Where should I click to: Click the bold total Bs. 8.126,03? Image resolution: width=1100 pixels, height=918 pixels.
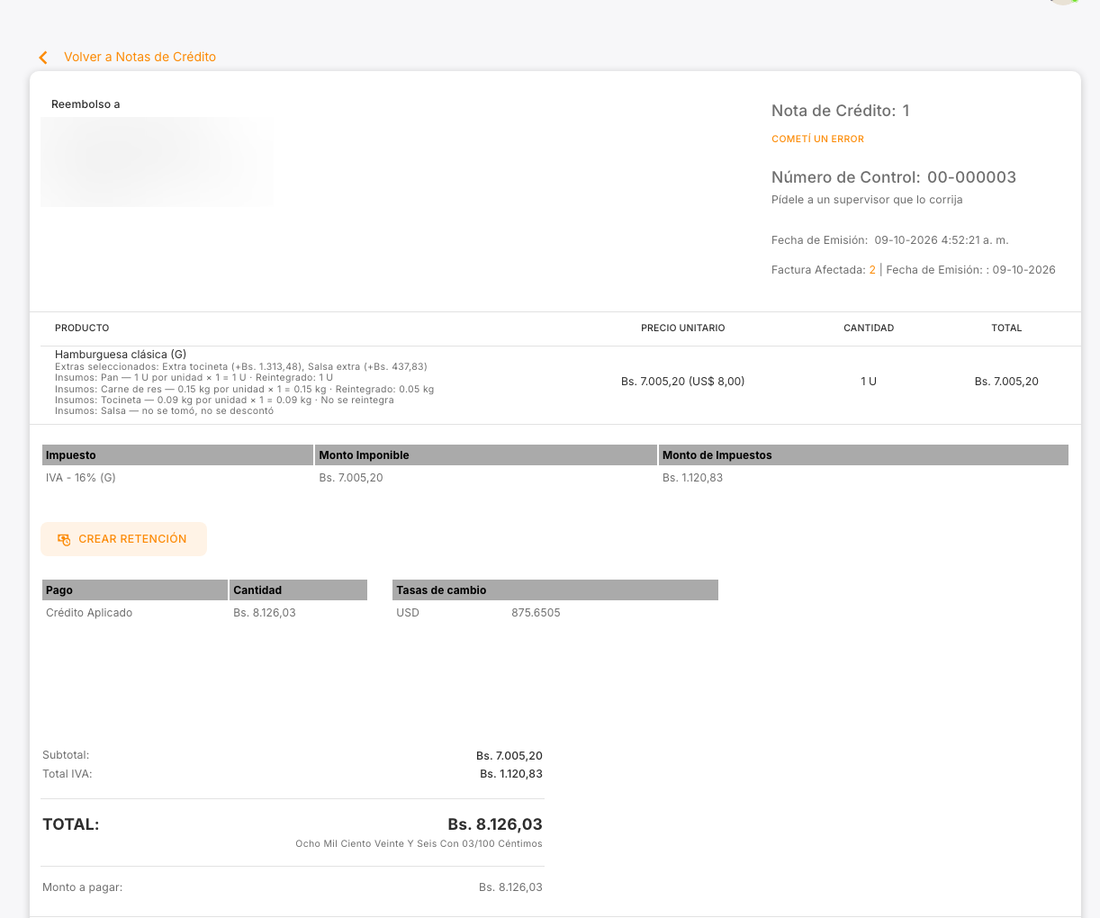[x=495, y=825]
